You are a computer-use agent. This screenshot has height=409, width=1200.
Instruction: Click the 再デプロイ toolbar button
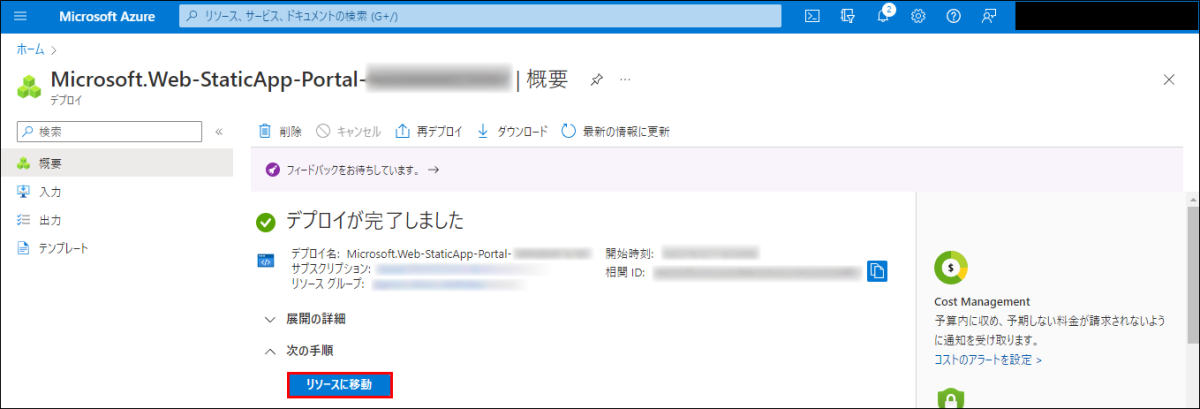click(x=429, y=131)
